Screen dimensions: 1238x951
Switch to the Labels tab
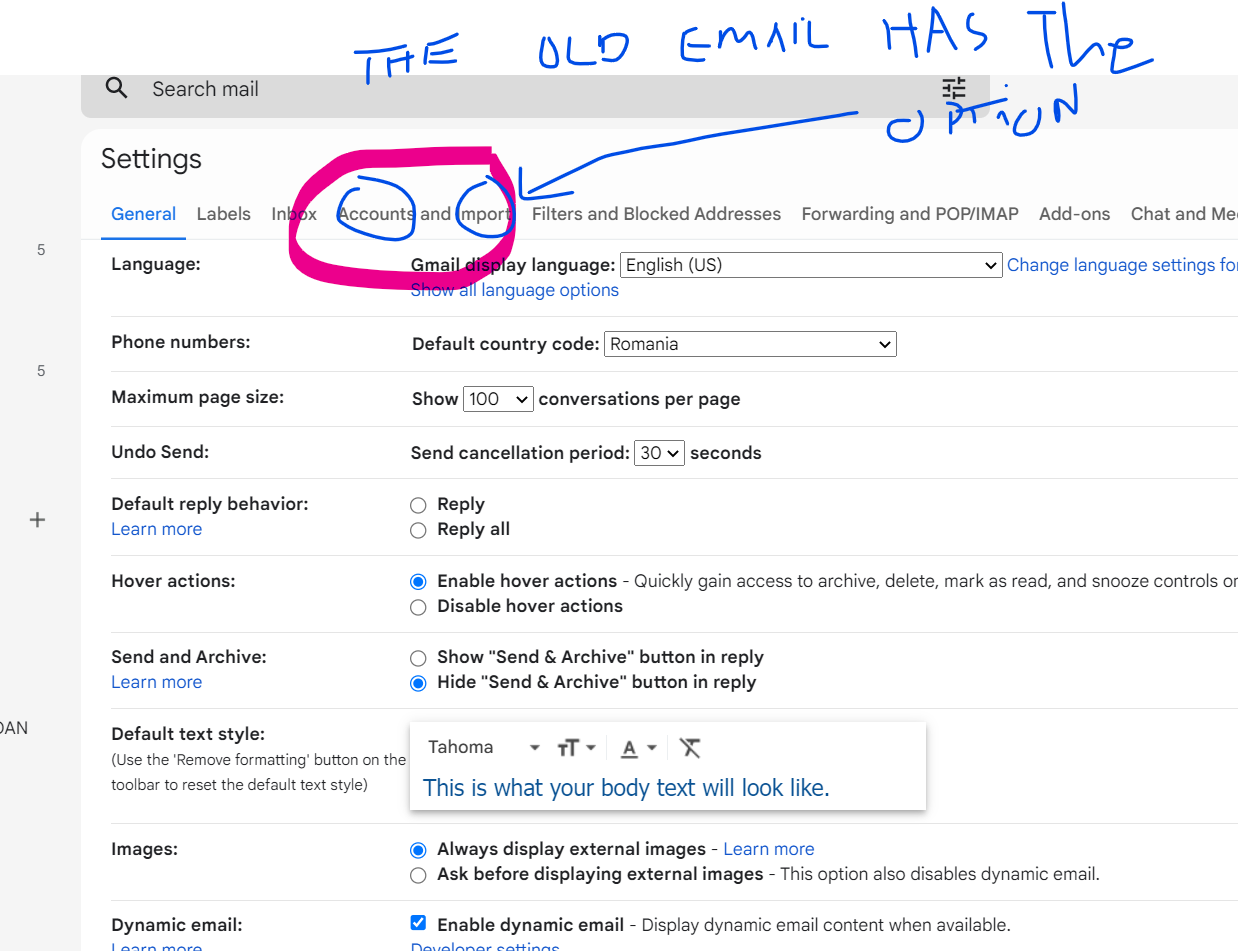coord(223,214)
